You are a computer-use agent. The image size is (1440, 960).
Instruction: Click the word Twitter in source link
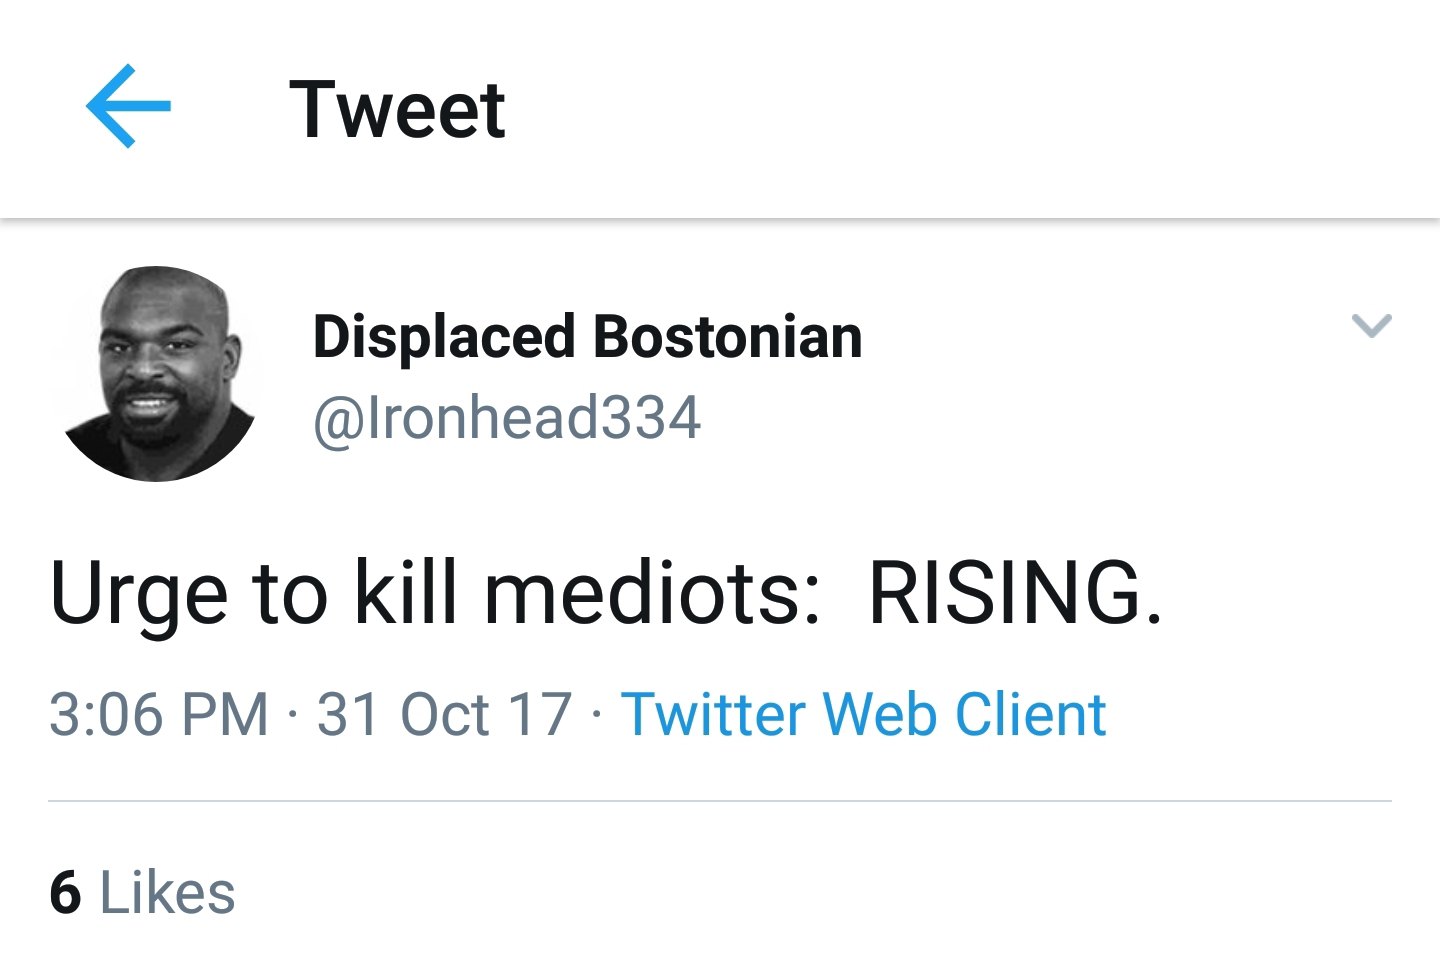(713, 714)
